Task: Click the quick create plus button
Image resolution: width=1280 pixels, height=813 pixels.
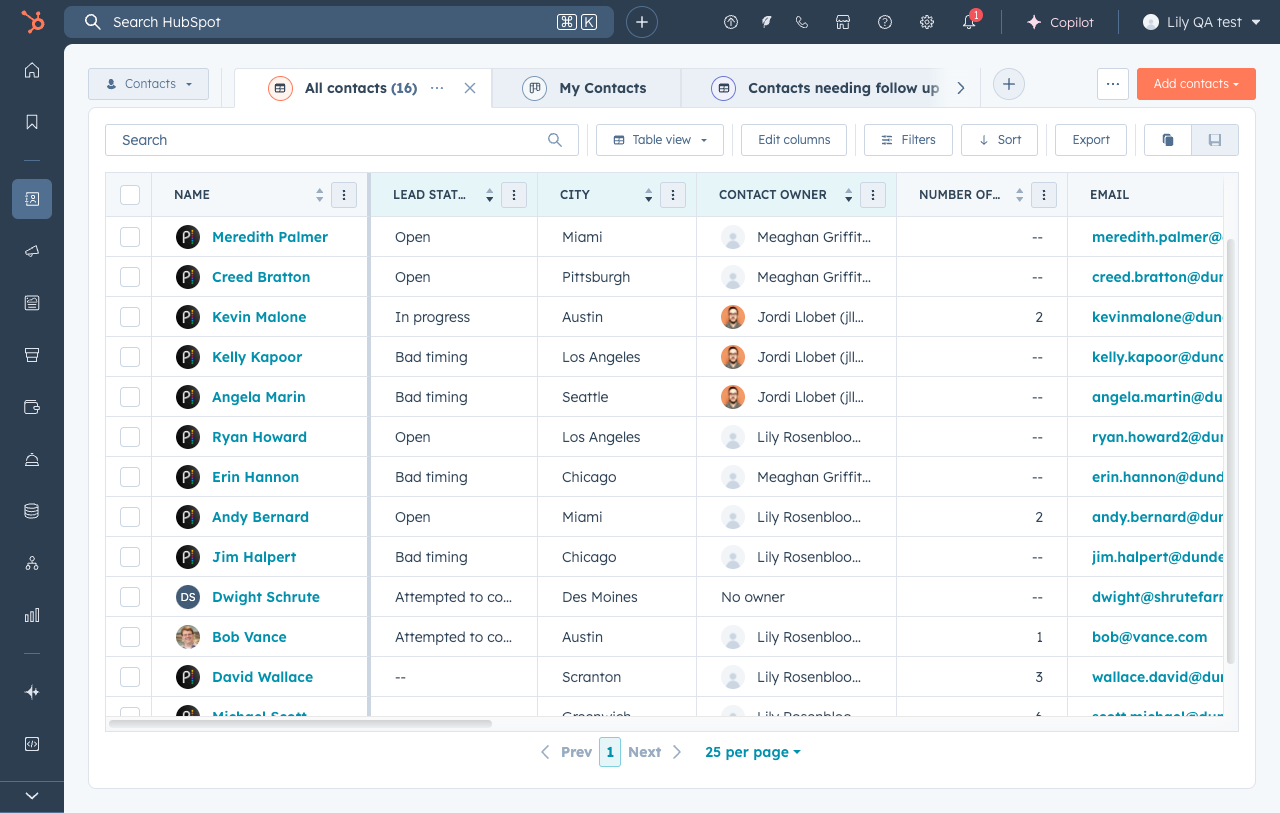Action: [x=642, y=22]
